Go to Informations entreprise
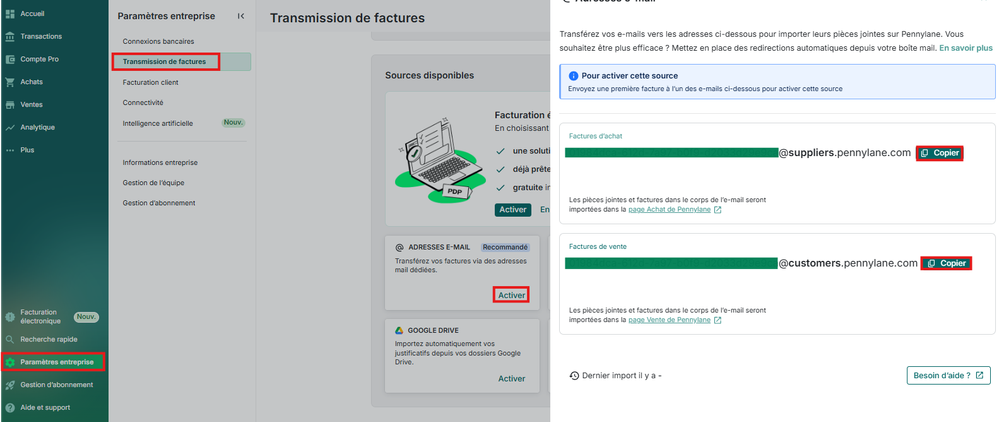 (160, 162)
